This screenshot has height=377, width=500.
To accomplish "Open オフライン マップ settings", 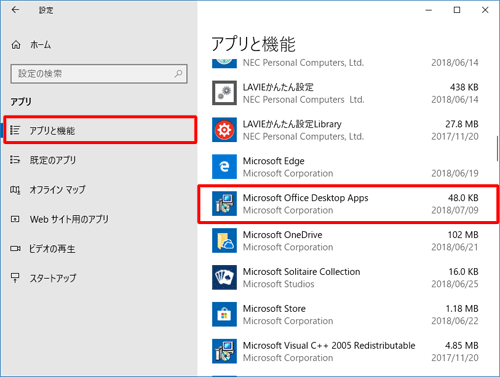I will [99, 190].
